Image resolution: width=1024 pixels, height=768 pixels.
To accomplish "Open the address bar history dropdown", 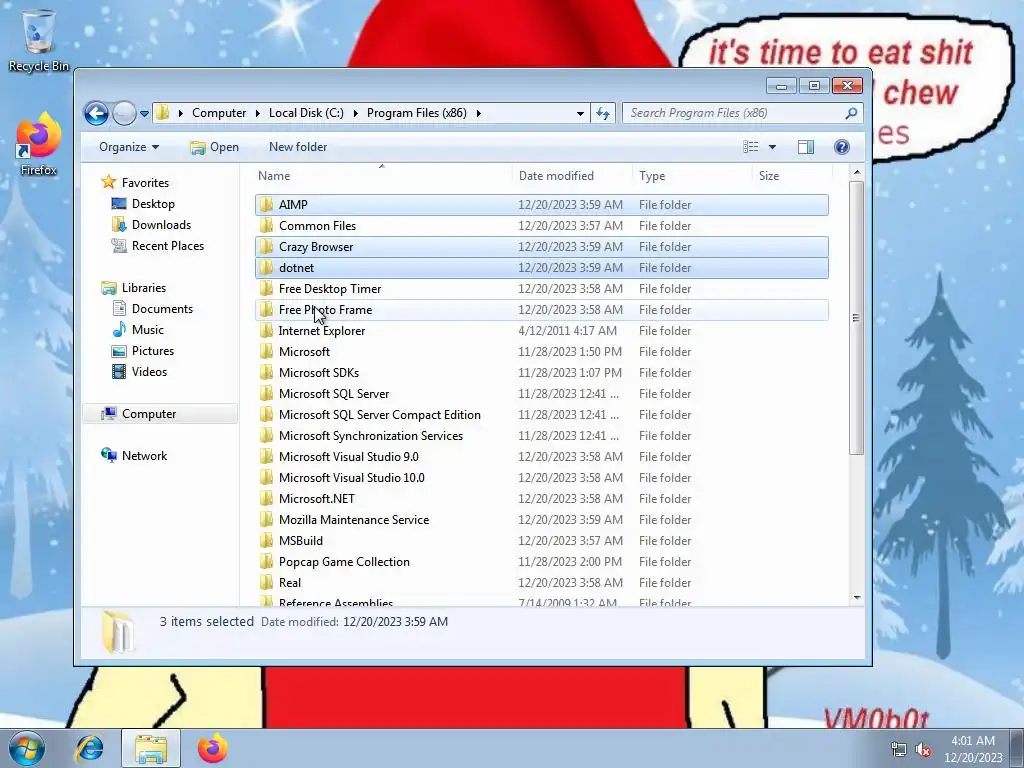I will click(580, 113).
